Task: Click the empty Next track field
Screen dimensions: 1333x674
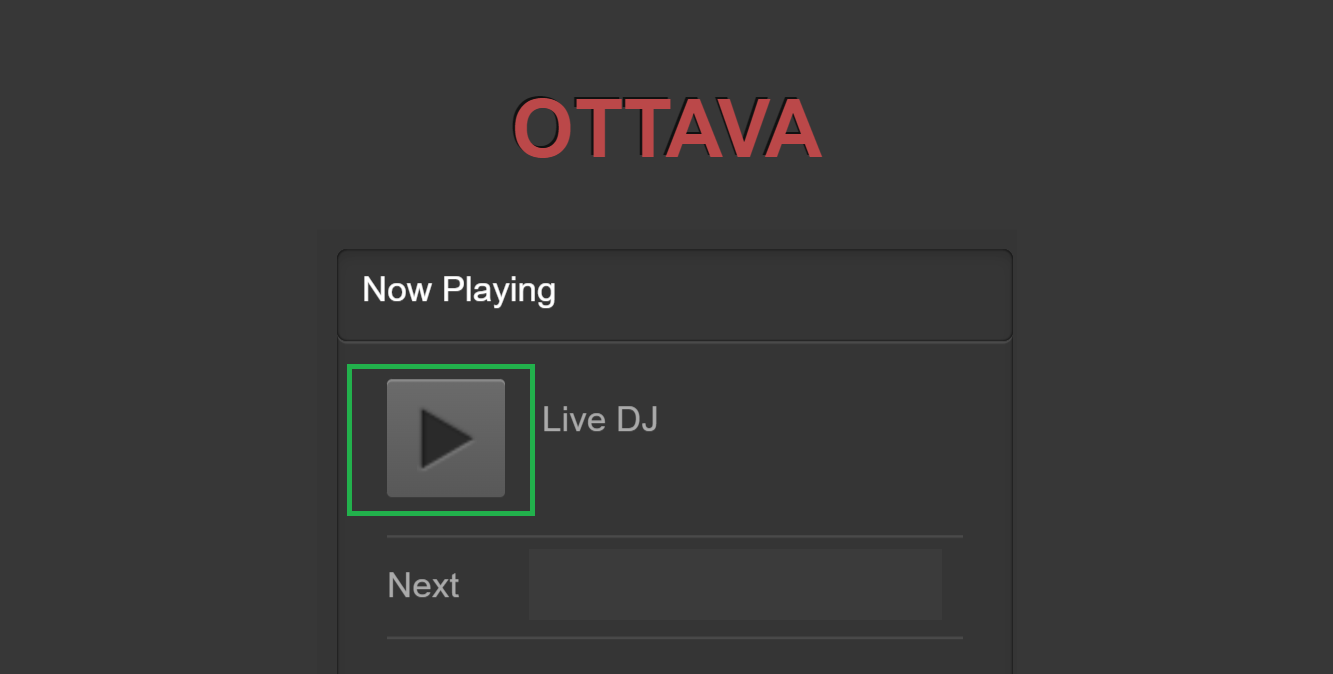Action: coord(735,584)
